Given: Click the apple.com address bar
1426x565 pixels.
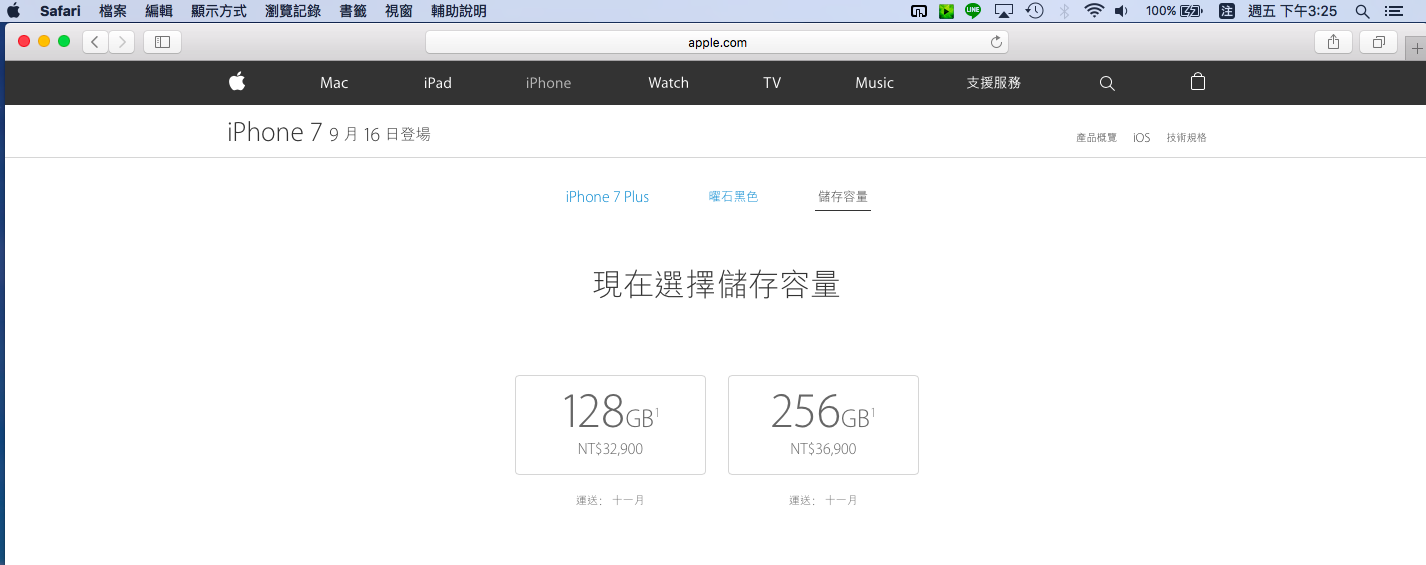Looking at the screenshot, I should click(717, 42).
